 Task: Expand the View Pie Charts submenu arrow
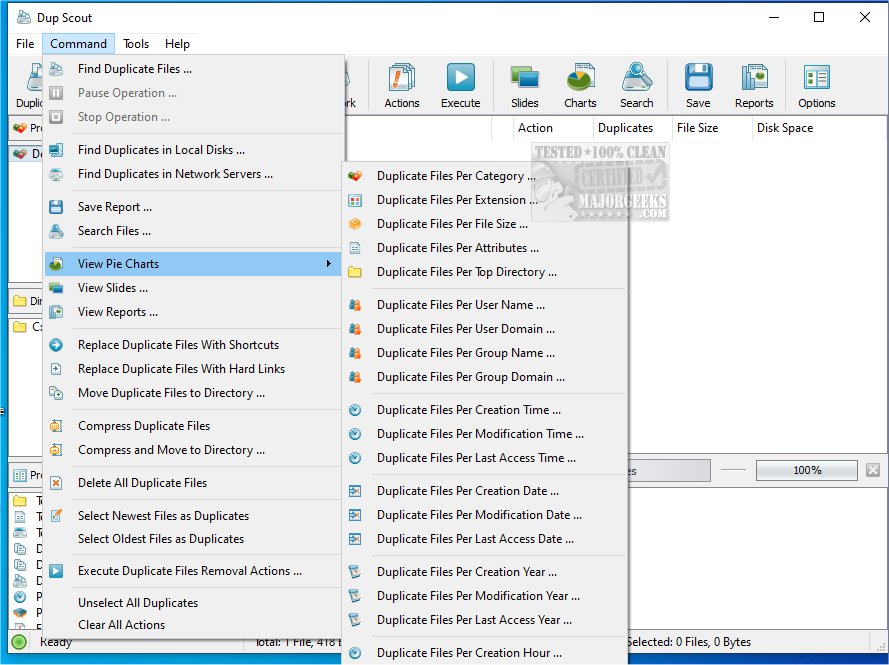[329, 264]
